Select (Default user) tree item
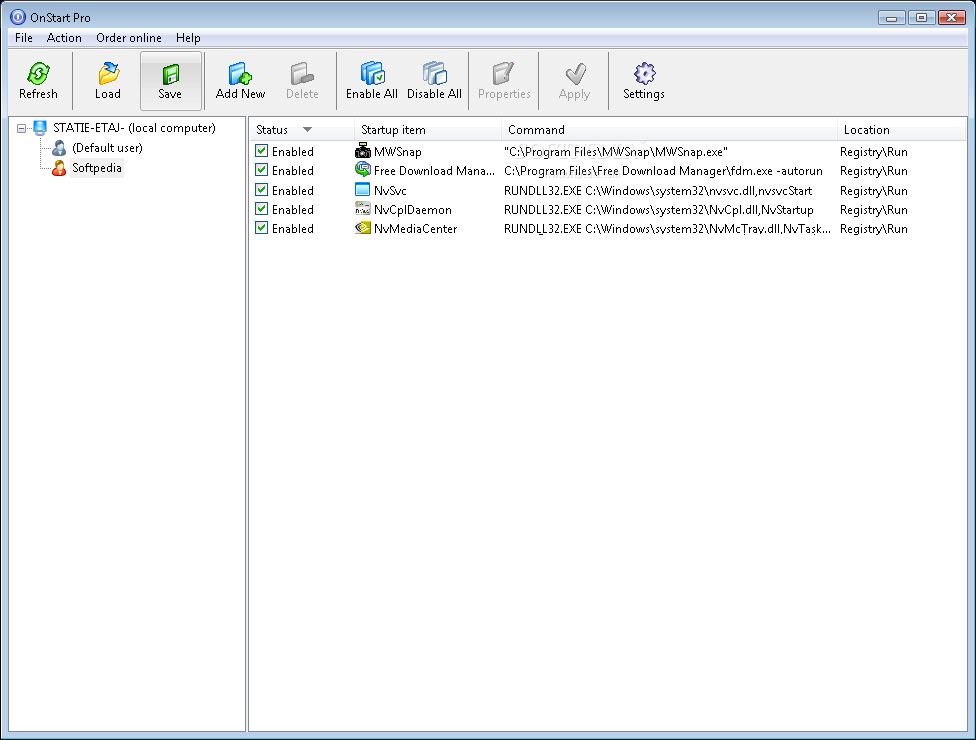This screenshot has height=740, width=976. pos(107,148)
